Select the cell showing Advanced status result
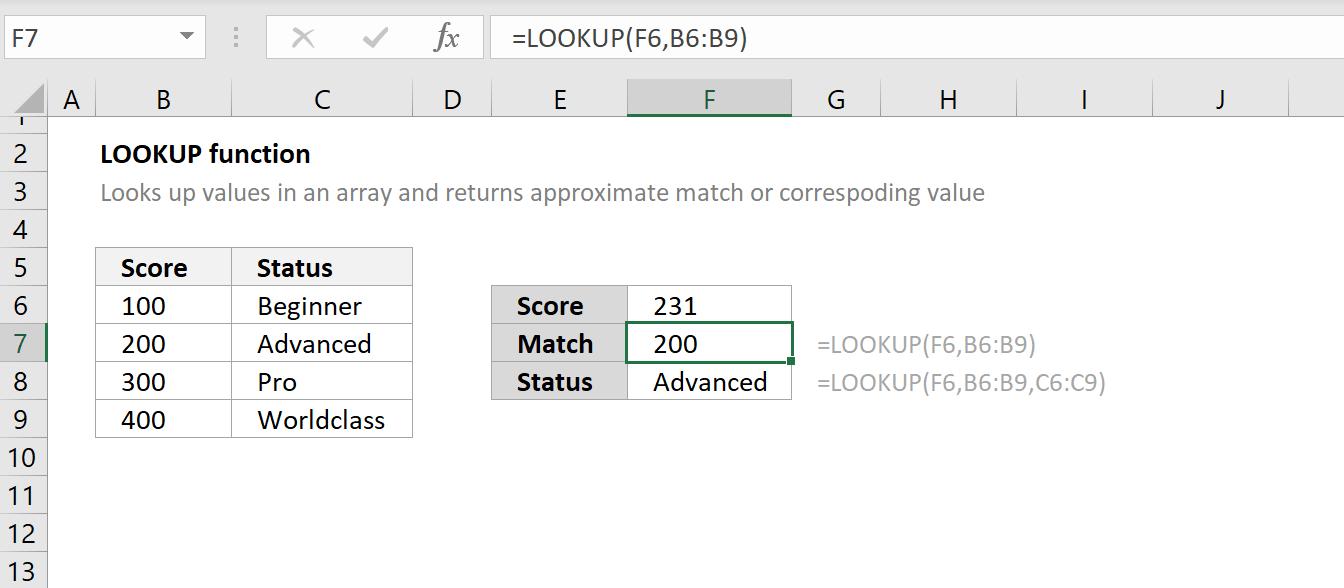 (x=709, y=381)
